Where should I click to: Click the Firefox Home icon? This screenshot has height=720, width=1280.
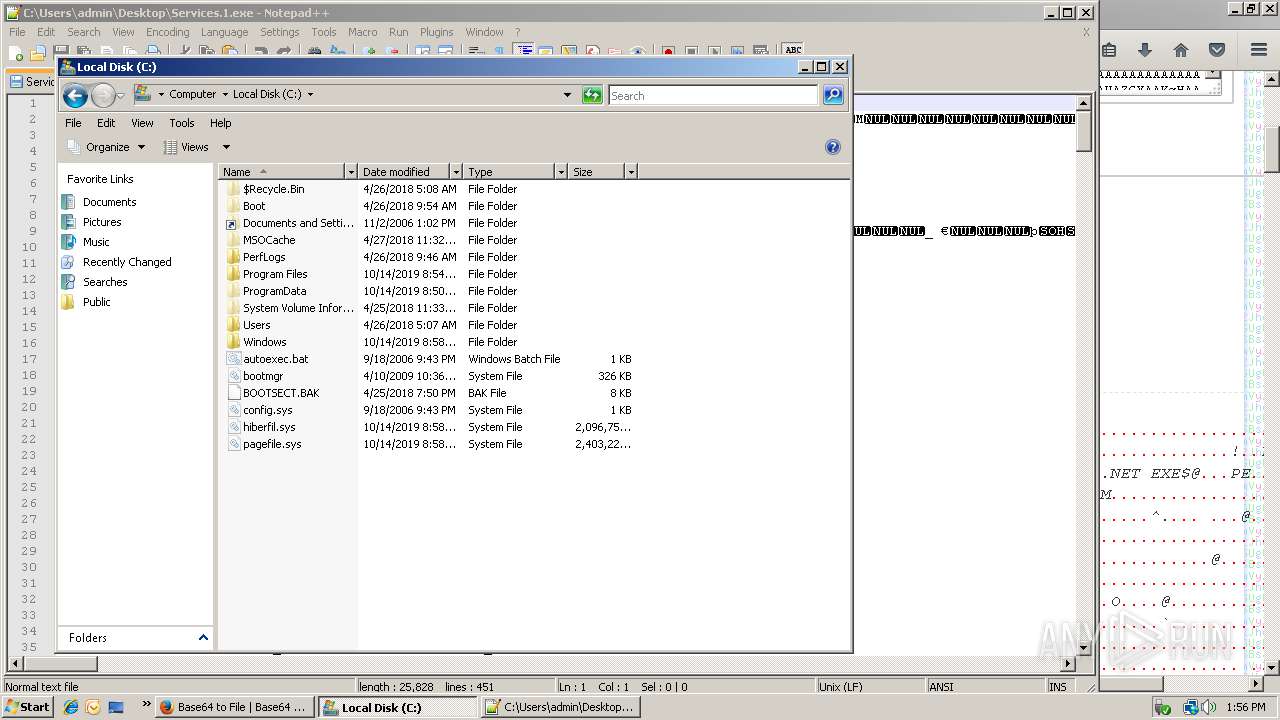point(1181,50)
